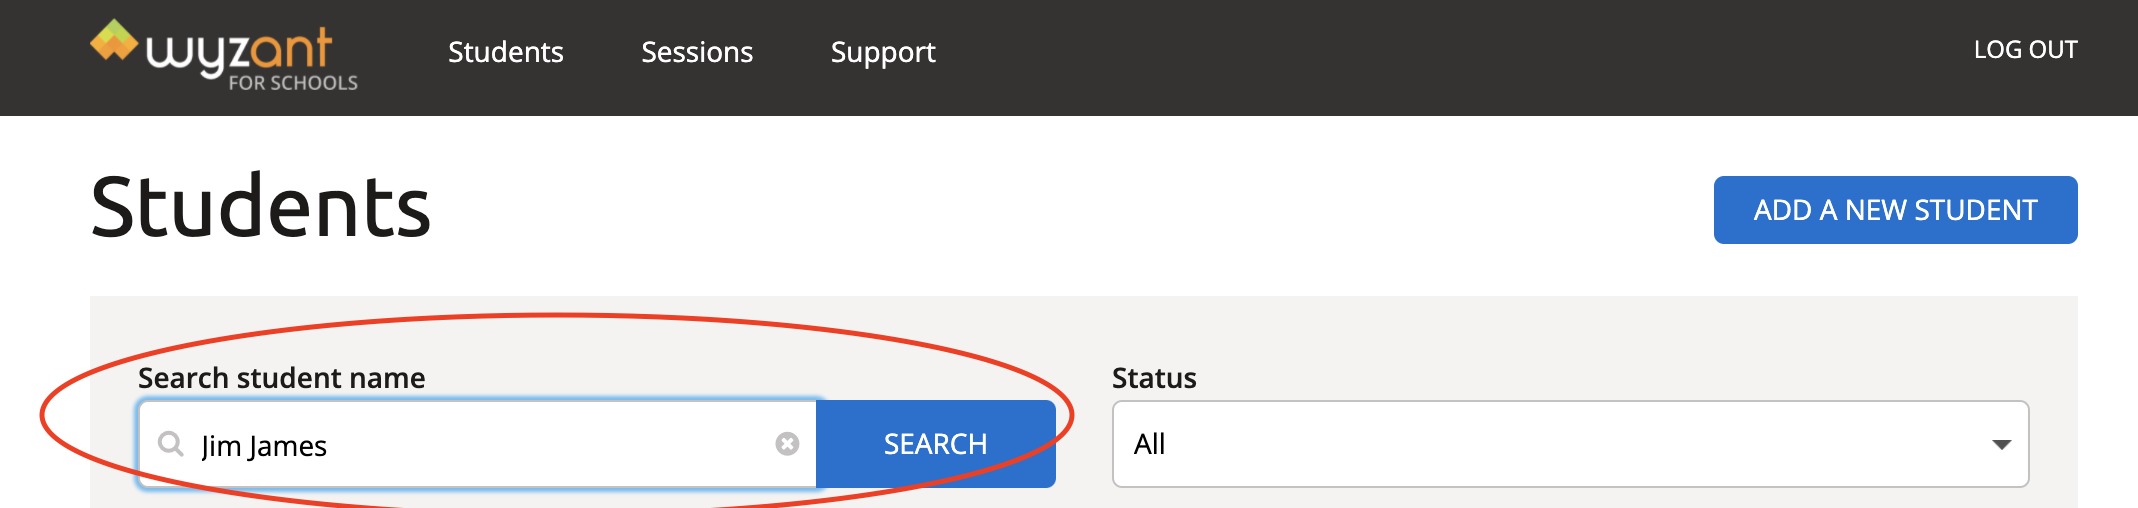Image resolution: width=2138 pixels, height=508 pixels.
Task: Click the Jim James text in search box
Action: point(264,446)
